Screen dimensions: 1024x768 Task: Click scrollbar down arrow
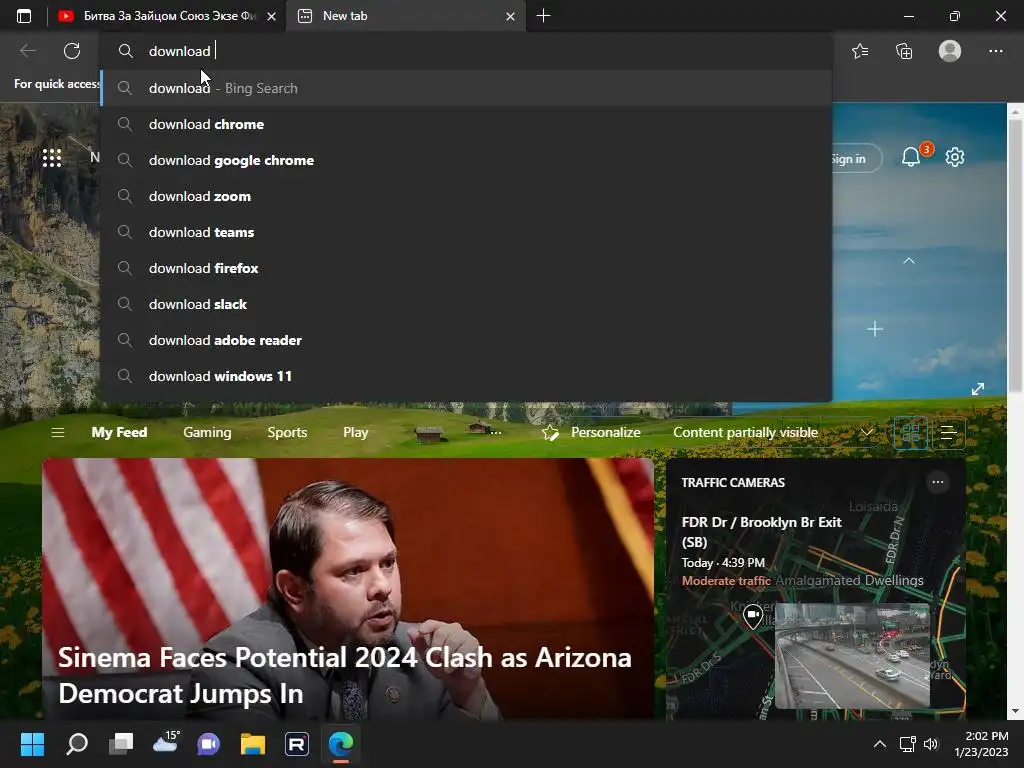click(x=1015, y=711)
